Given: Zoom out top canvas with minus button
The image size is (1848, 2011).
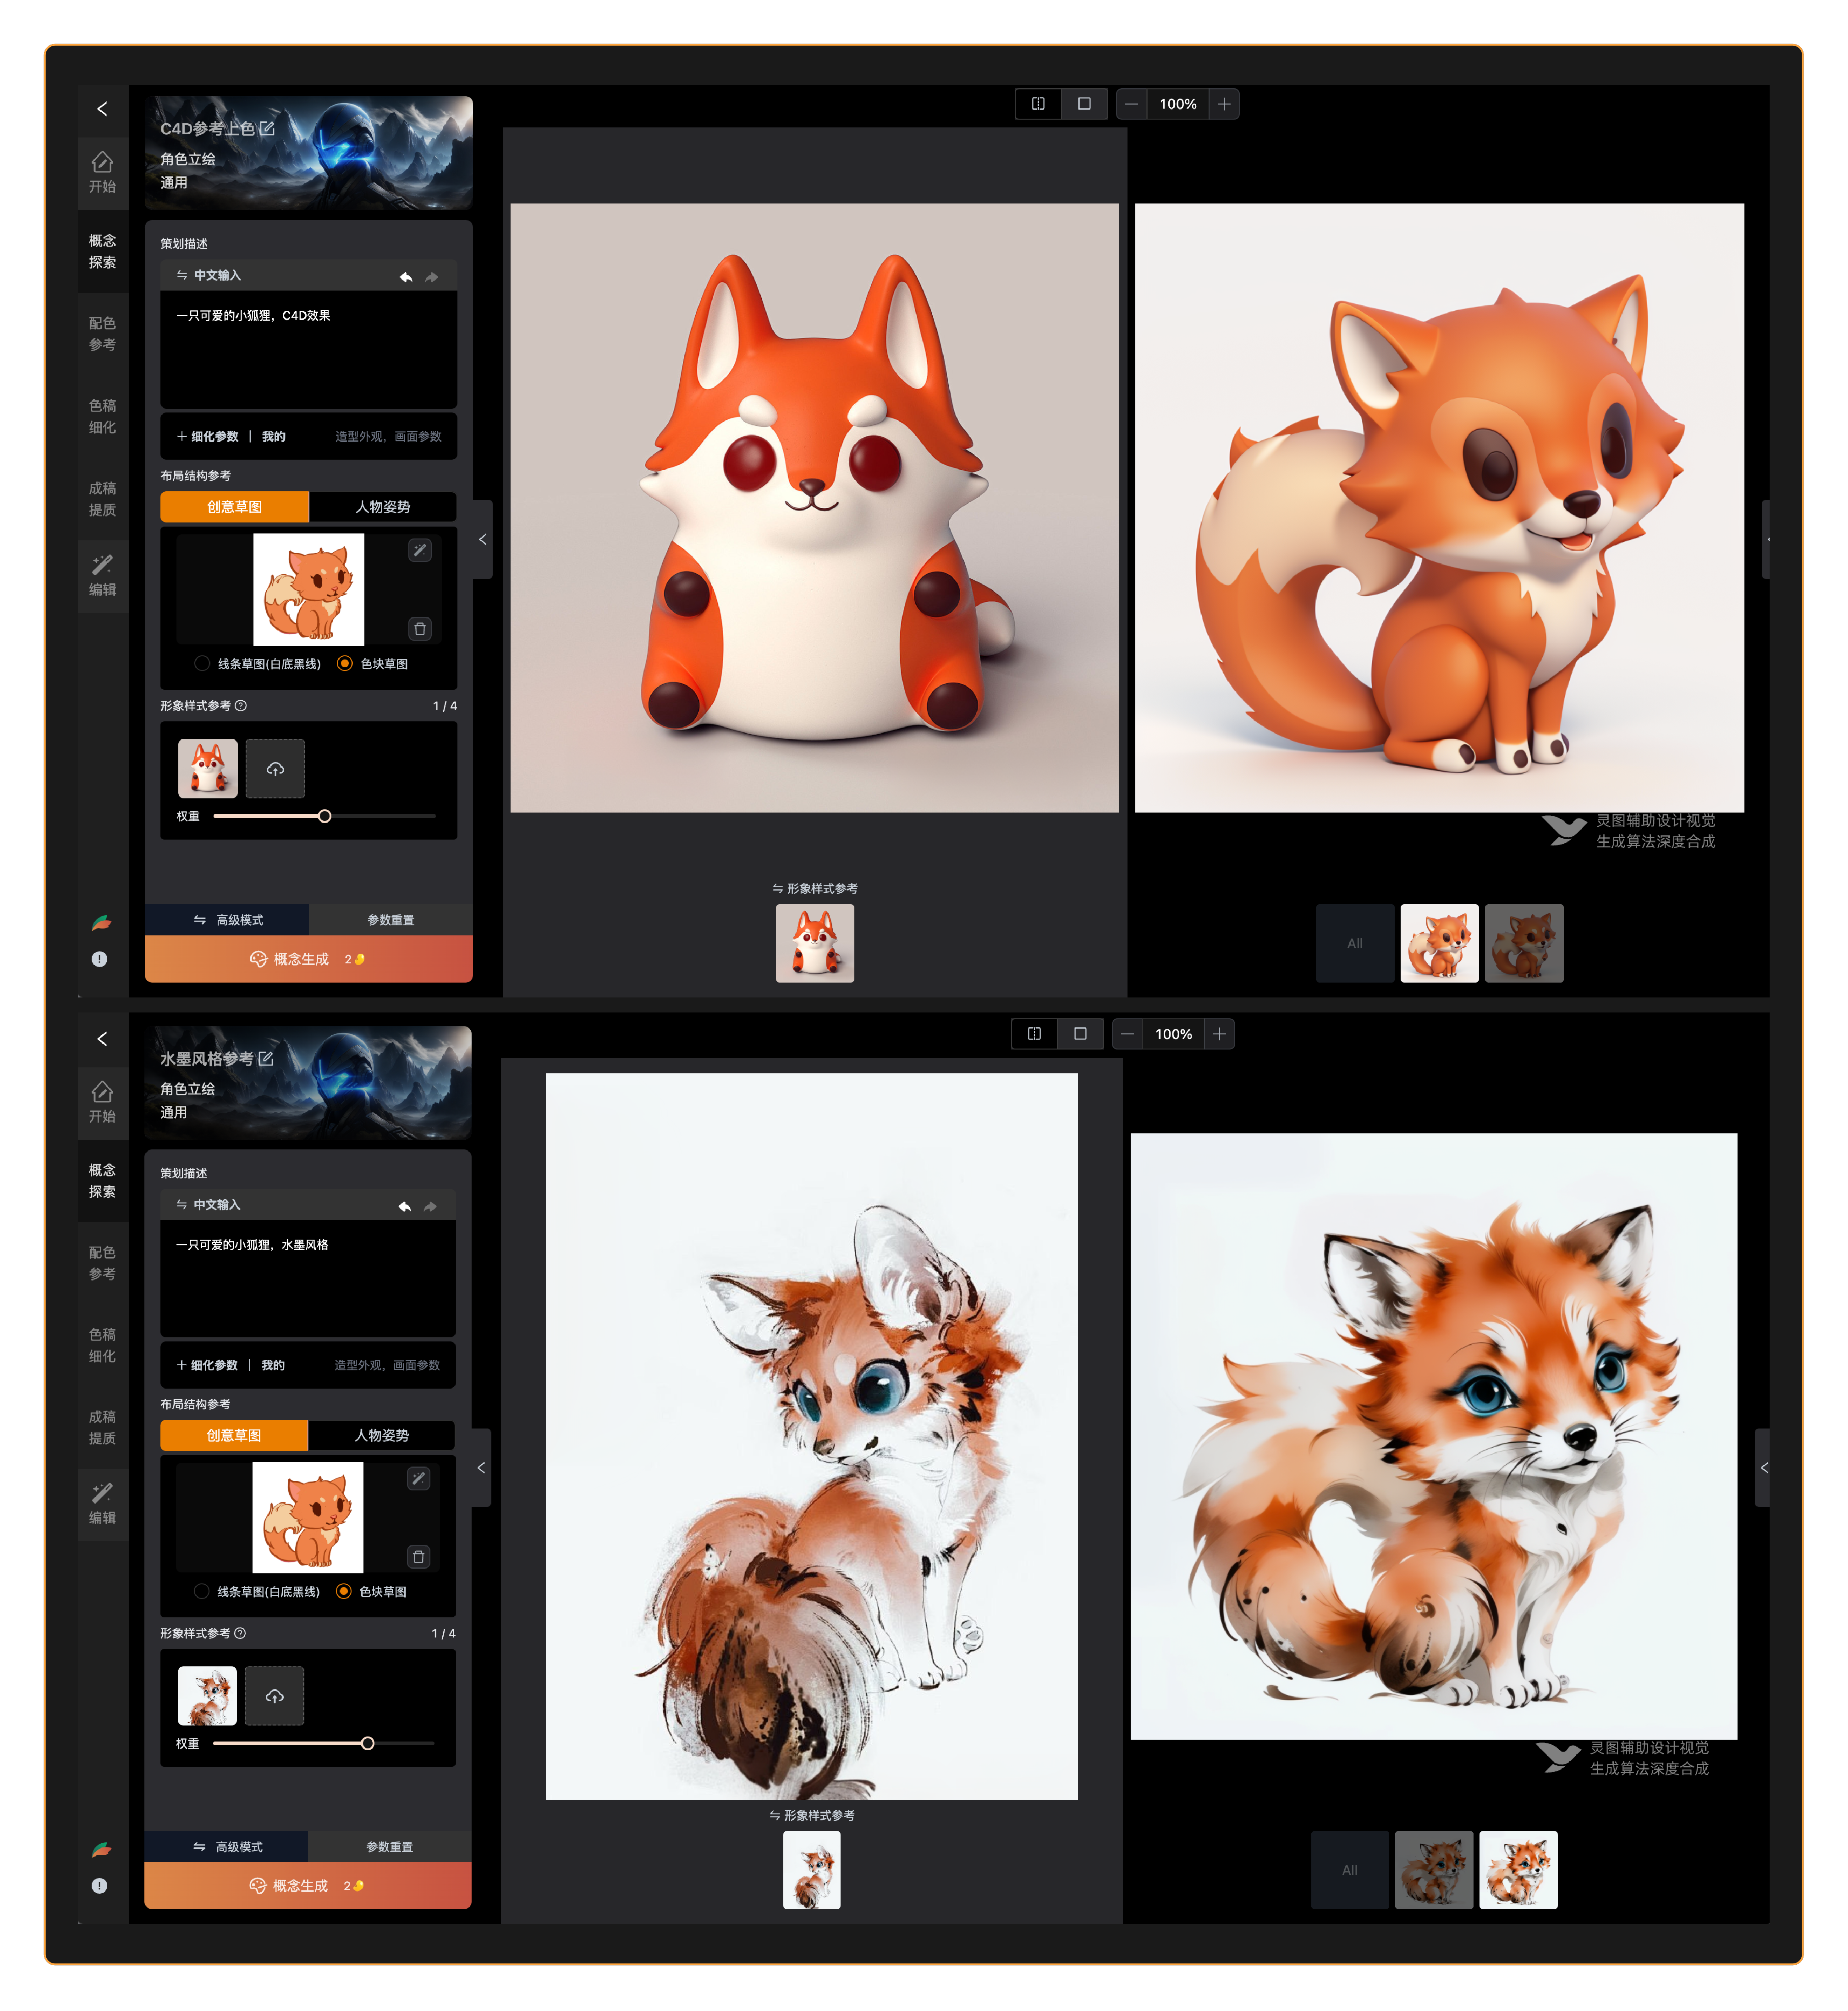Looking at the screenshot, I should pyautogui.click(x=1132, y=104).
